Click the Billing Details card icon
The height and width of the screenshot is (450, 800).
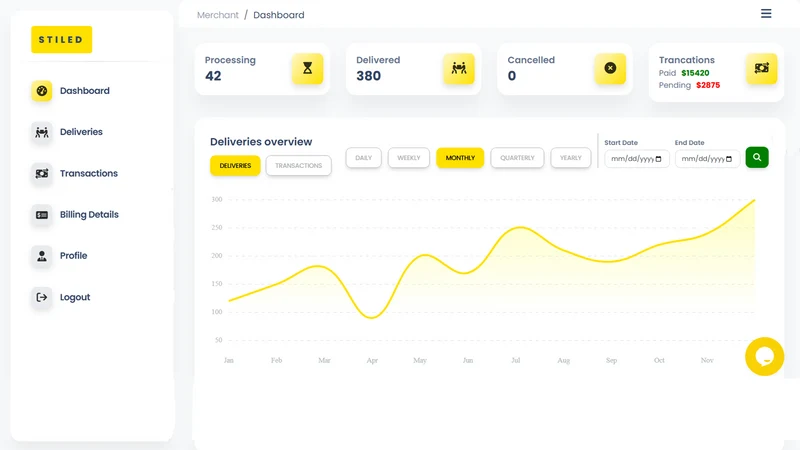click(42, 215)
